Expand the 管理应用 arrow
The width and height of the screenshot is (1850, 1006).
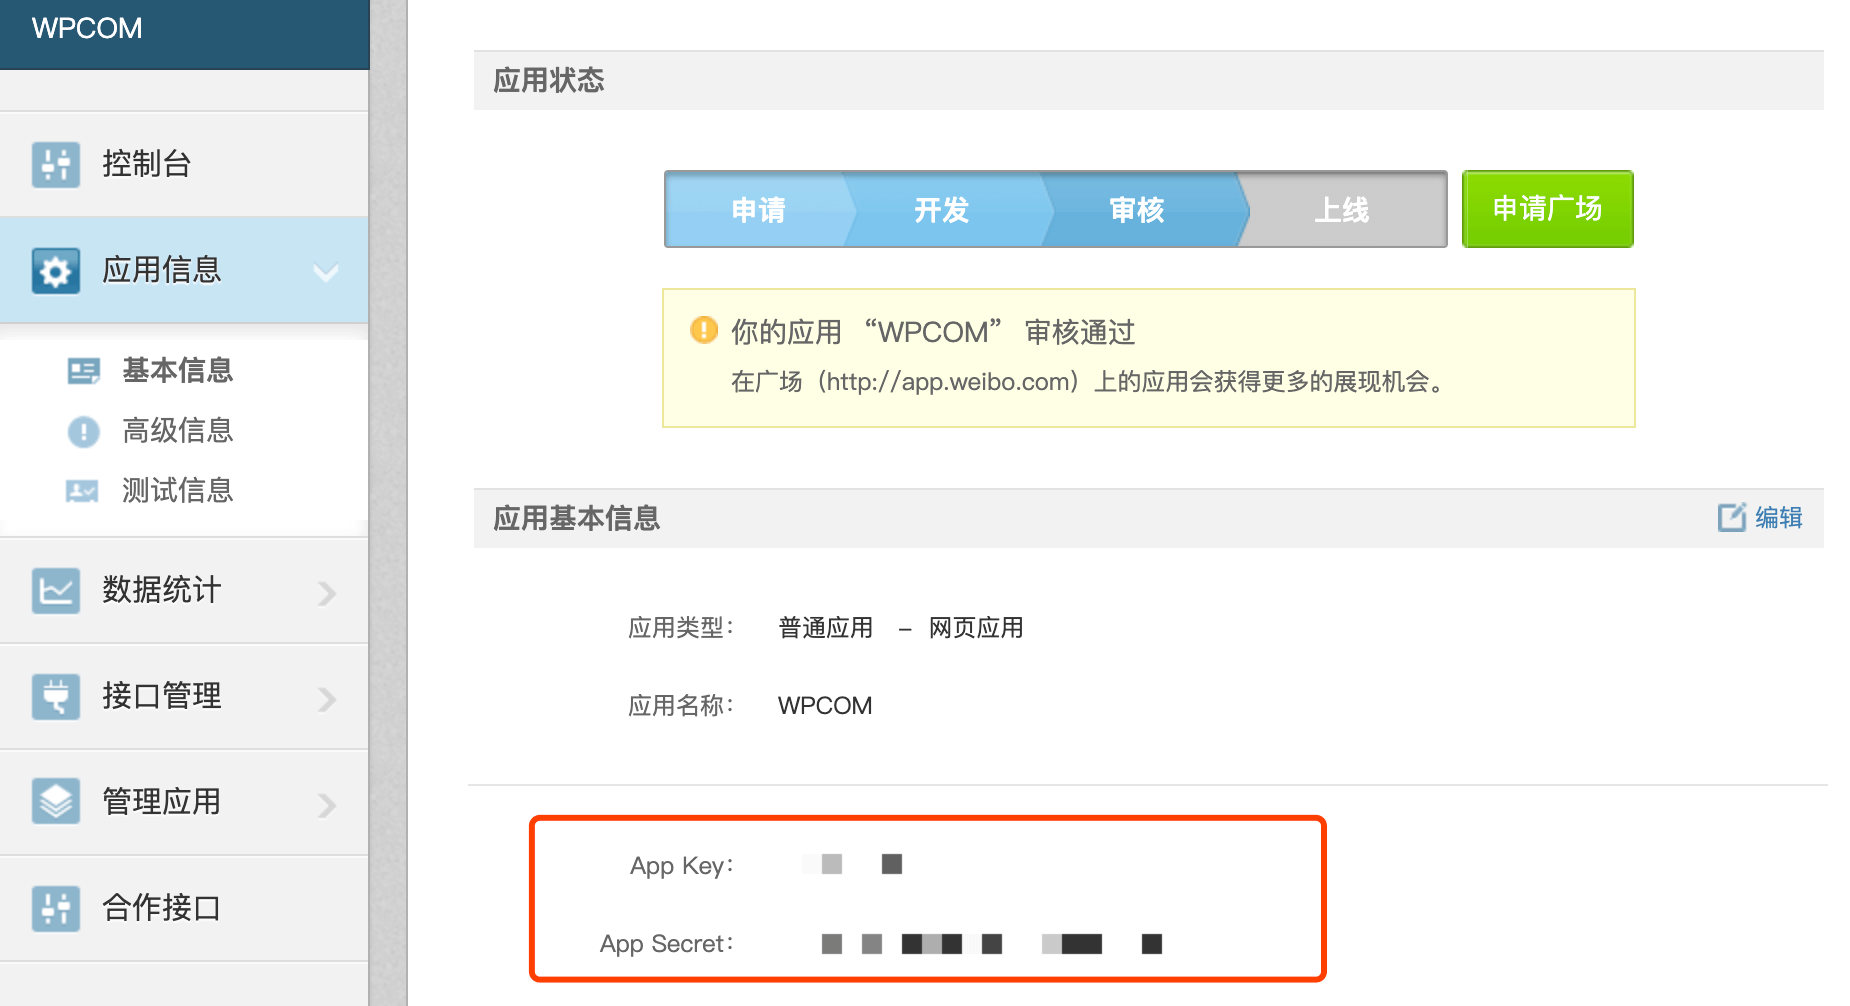[327, 805]
